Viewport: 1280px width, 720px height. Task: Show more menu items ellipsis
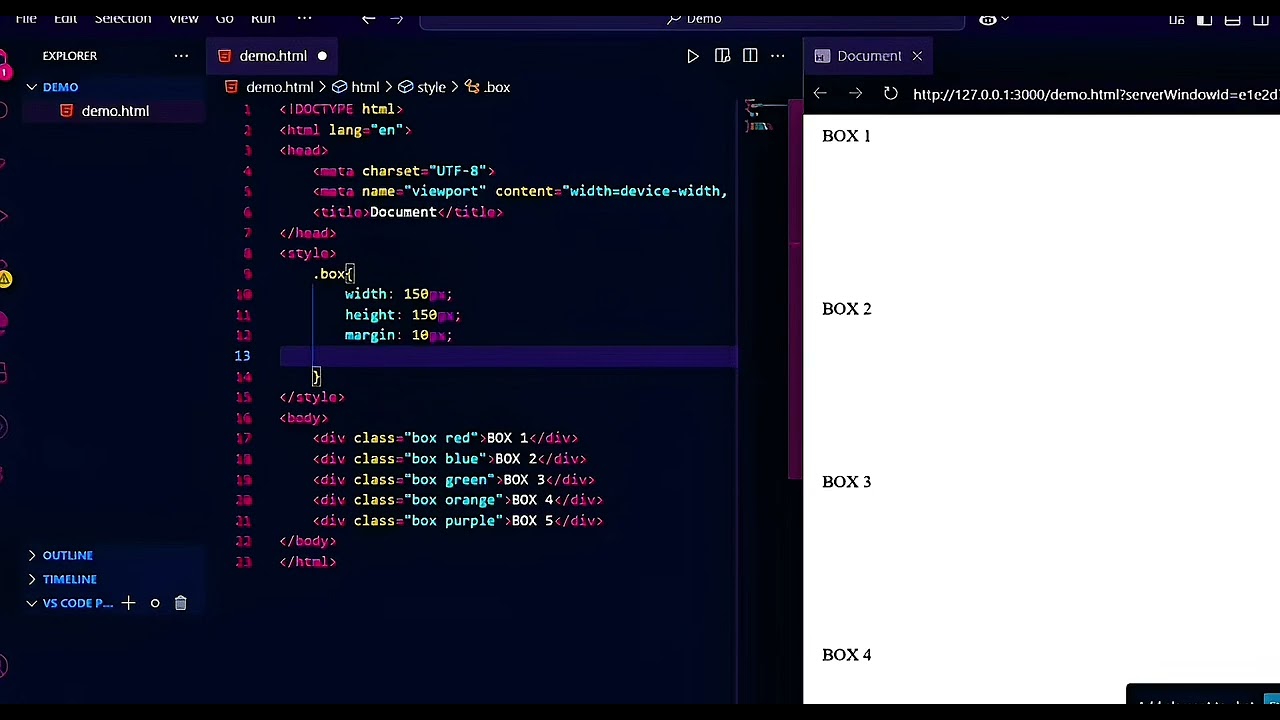point(304,18)
